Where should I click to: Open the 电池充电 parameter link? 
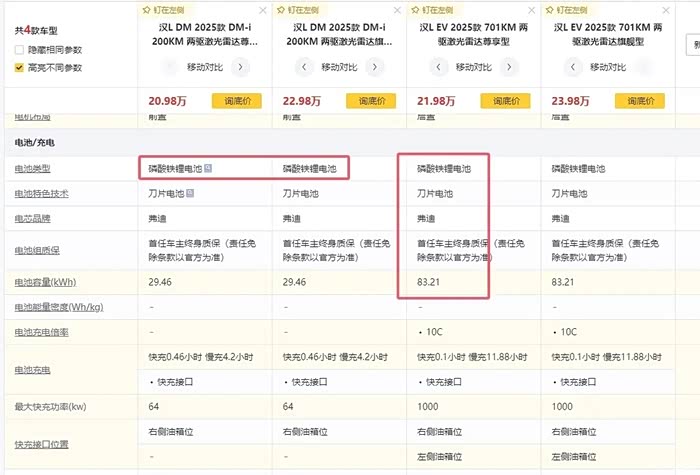click(33, 370)
